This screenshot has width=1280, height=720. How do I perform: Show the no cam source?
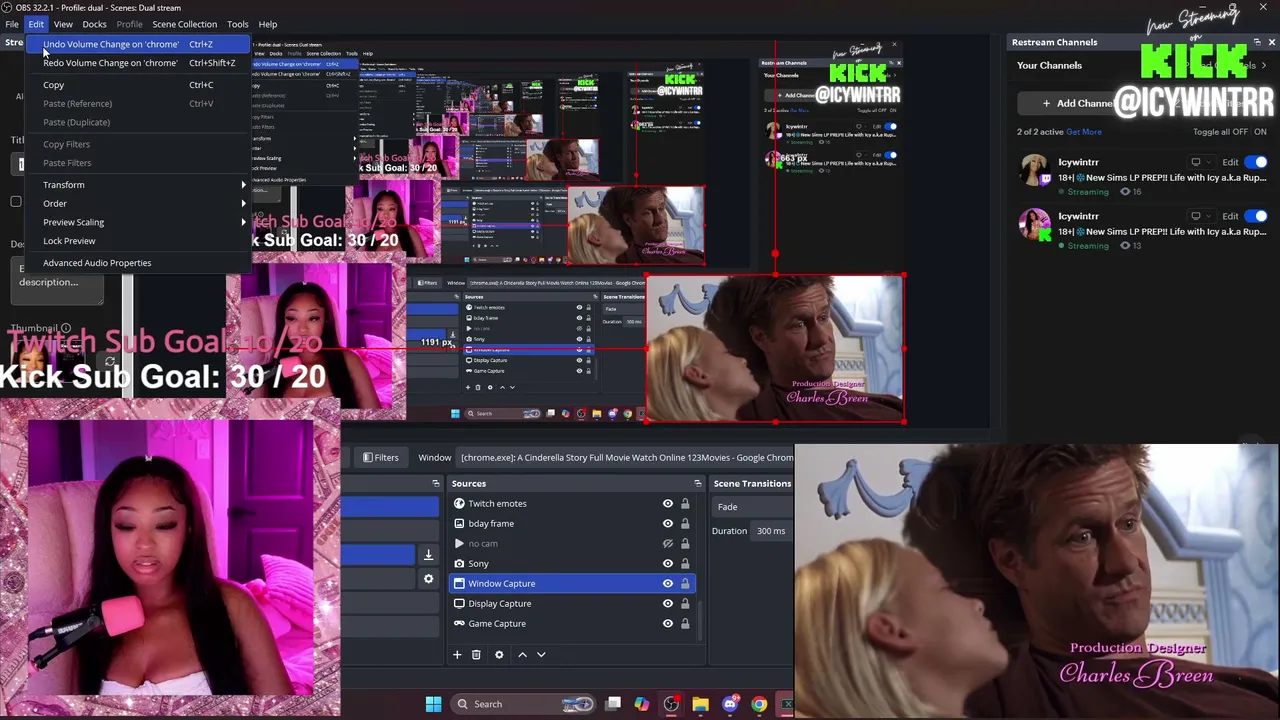click(x=668, y=544)
